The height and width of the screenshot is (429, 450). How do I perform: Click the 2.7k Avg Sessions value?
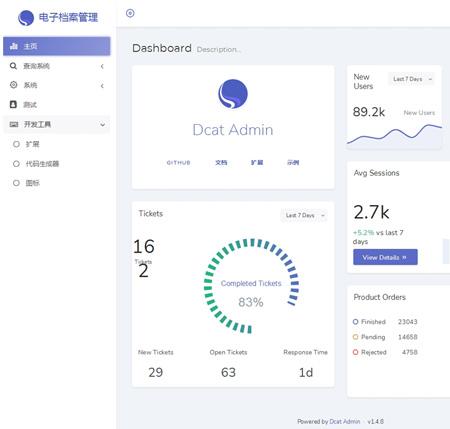[x=371, y=212]
